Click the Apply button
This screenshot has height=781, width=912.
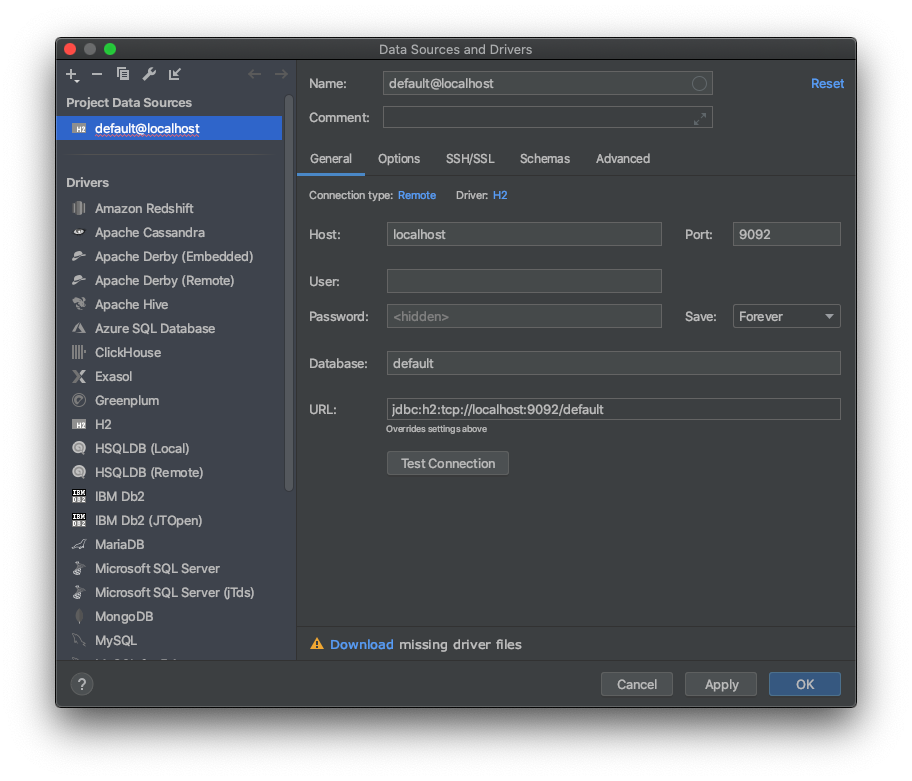721,684
